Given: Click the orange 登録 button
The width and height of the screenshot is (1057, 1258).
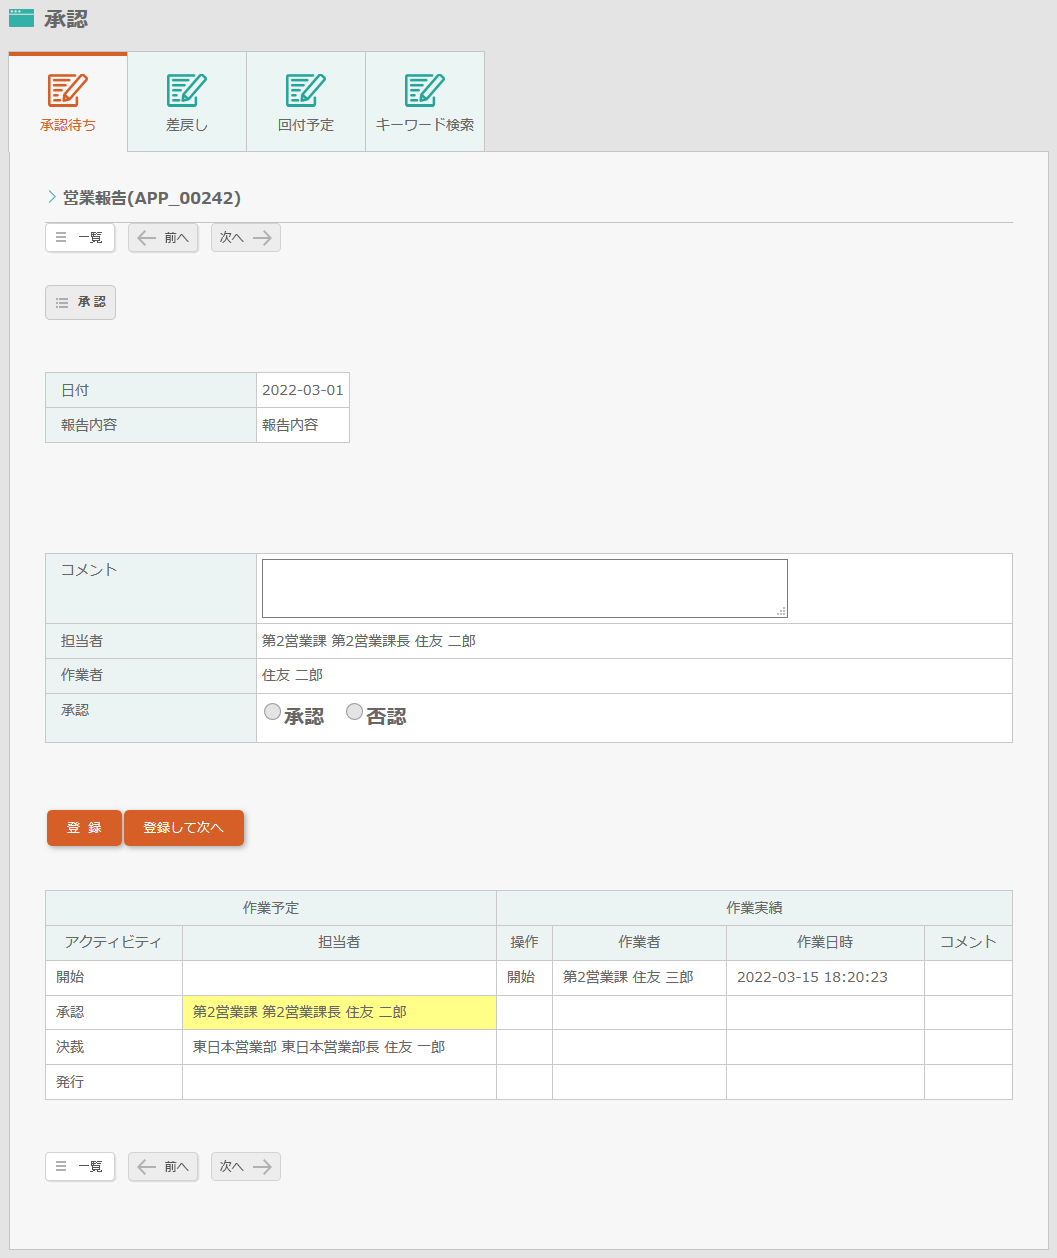Looking at the screenshot, I should 84,828.
